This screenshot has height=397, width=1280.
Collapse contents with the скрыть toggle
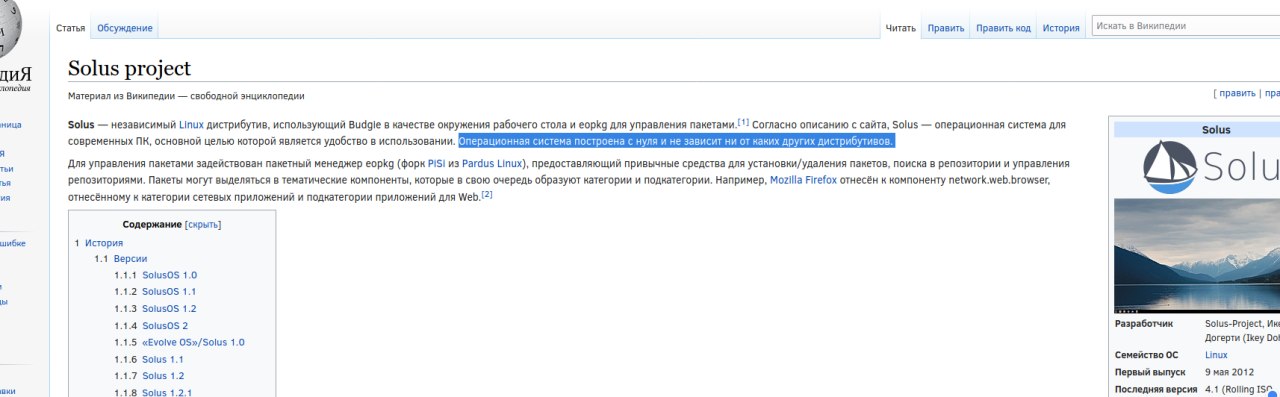203,225
